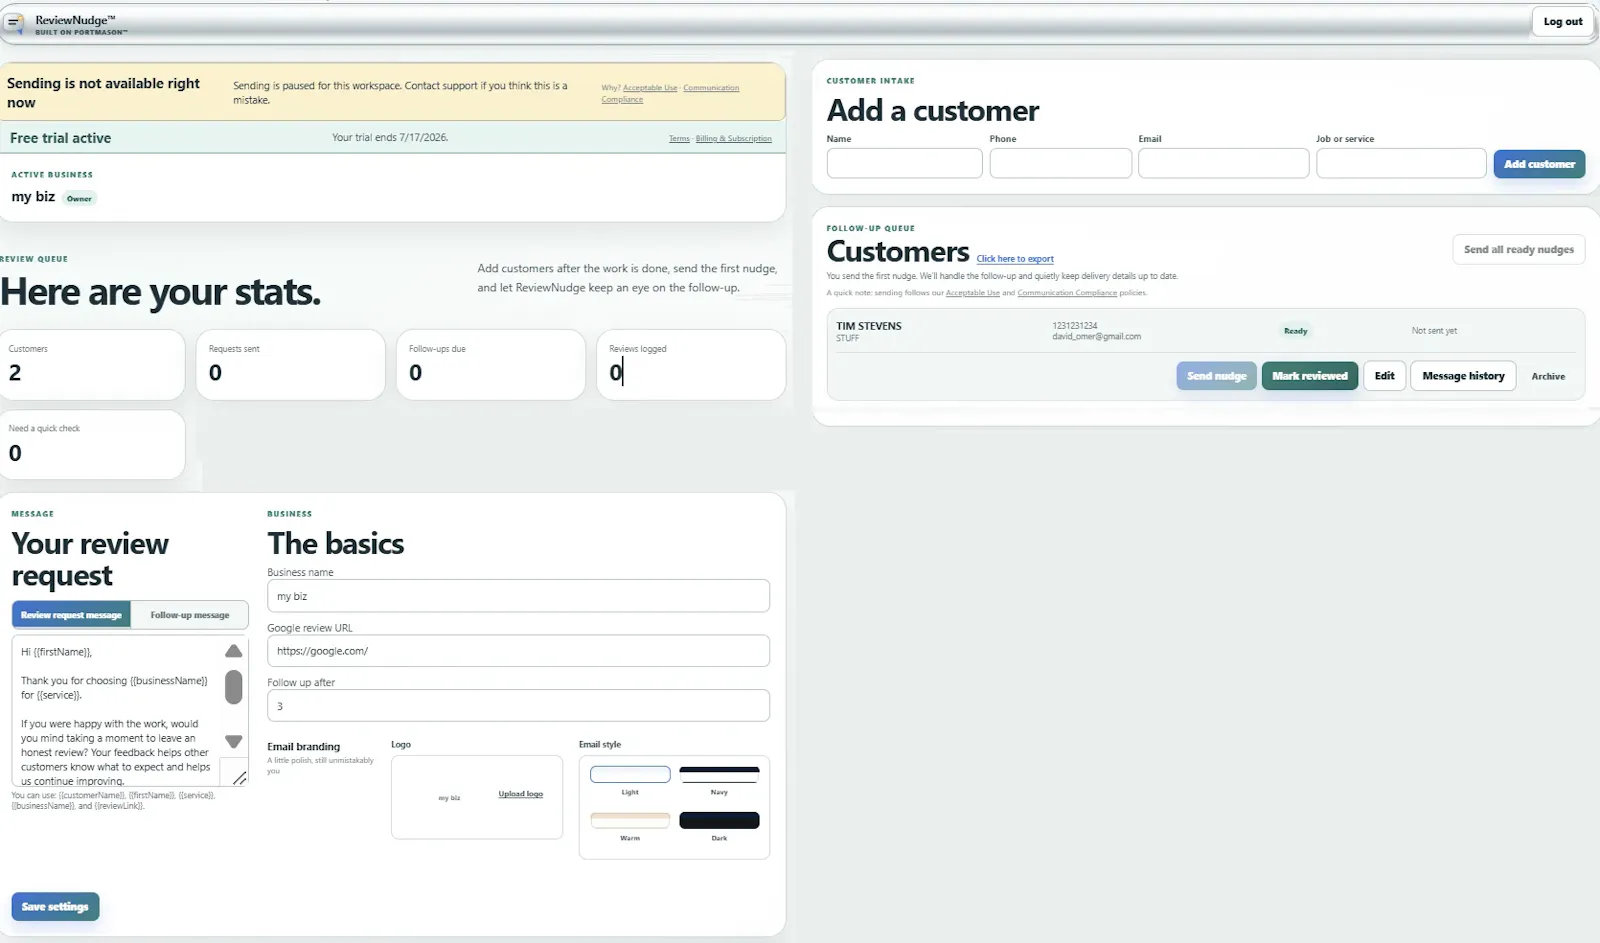Image resolution: width=1600 pixels, height=943 pixels.
Task: Click the message textarea scrollbar thumb
Action: point(234,687)
